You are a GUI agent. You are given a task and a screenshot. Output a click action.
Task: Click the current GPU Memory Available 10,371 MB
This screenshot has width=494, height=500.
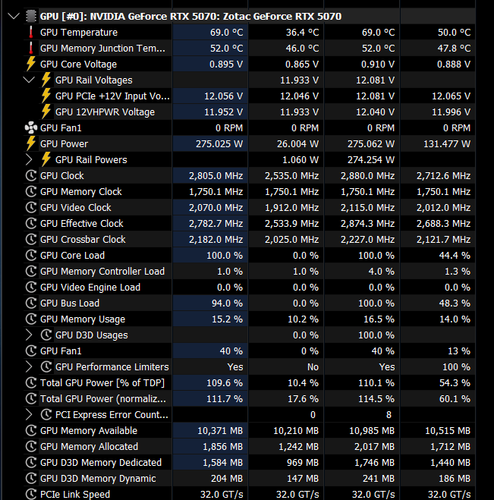(220, 431)
